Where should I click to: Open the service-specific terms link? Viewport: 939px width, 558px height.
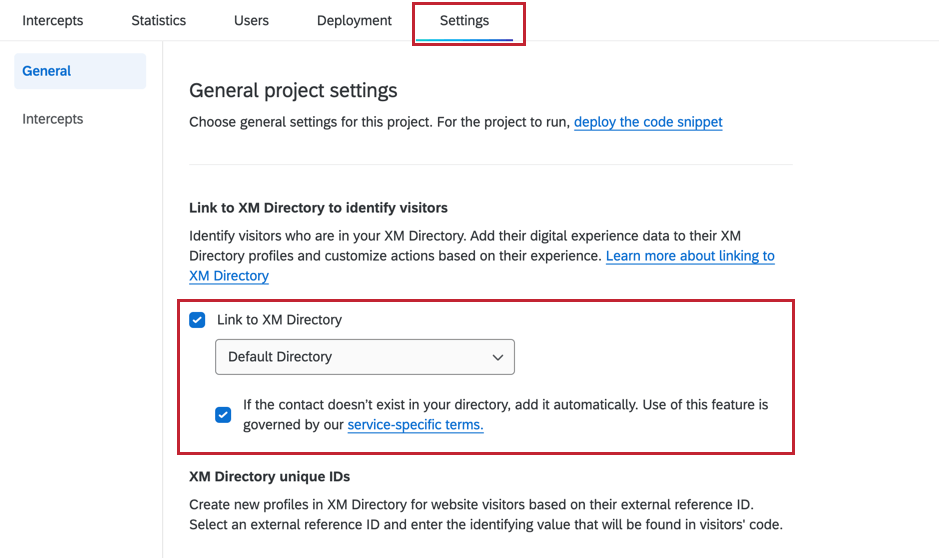[x=415, y=425]
